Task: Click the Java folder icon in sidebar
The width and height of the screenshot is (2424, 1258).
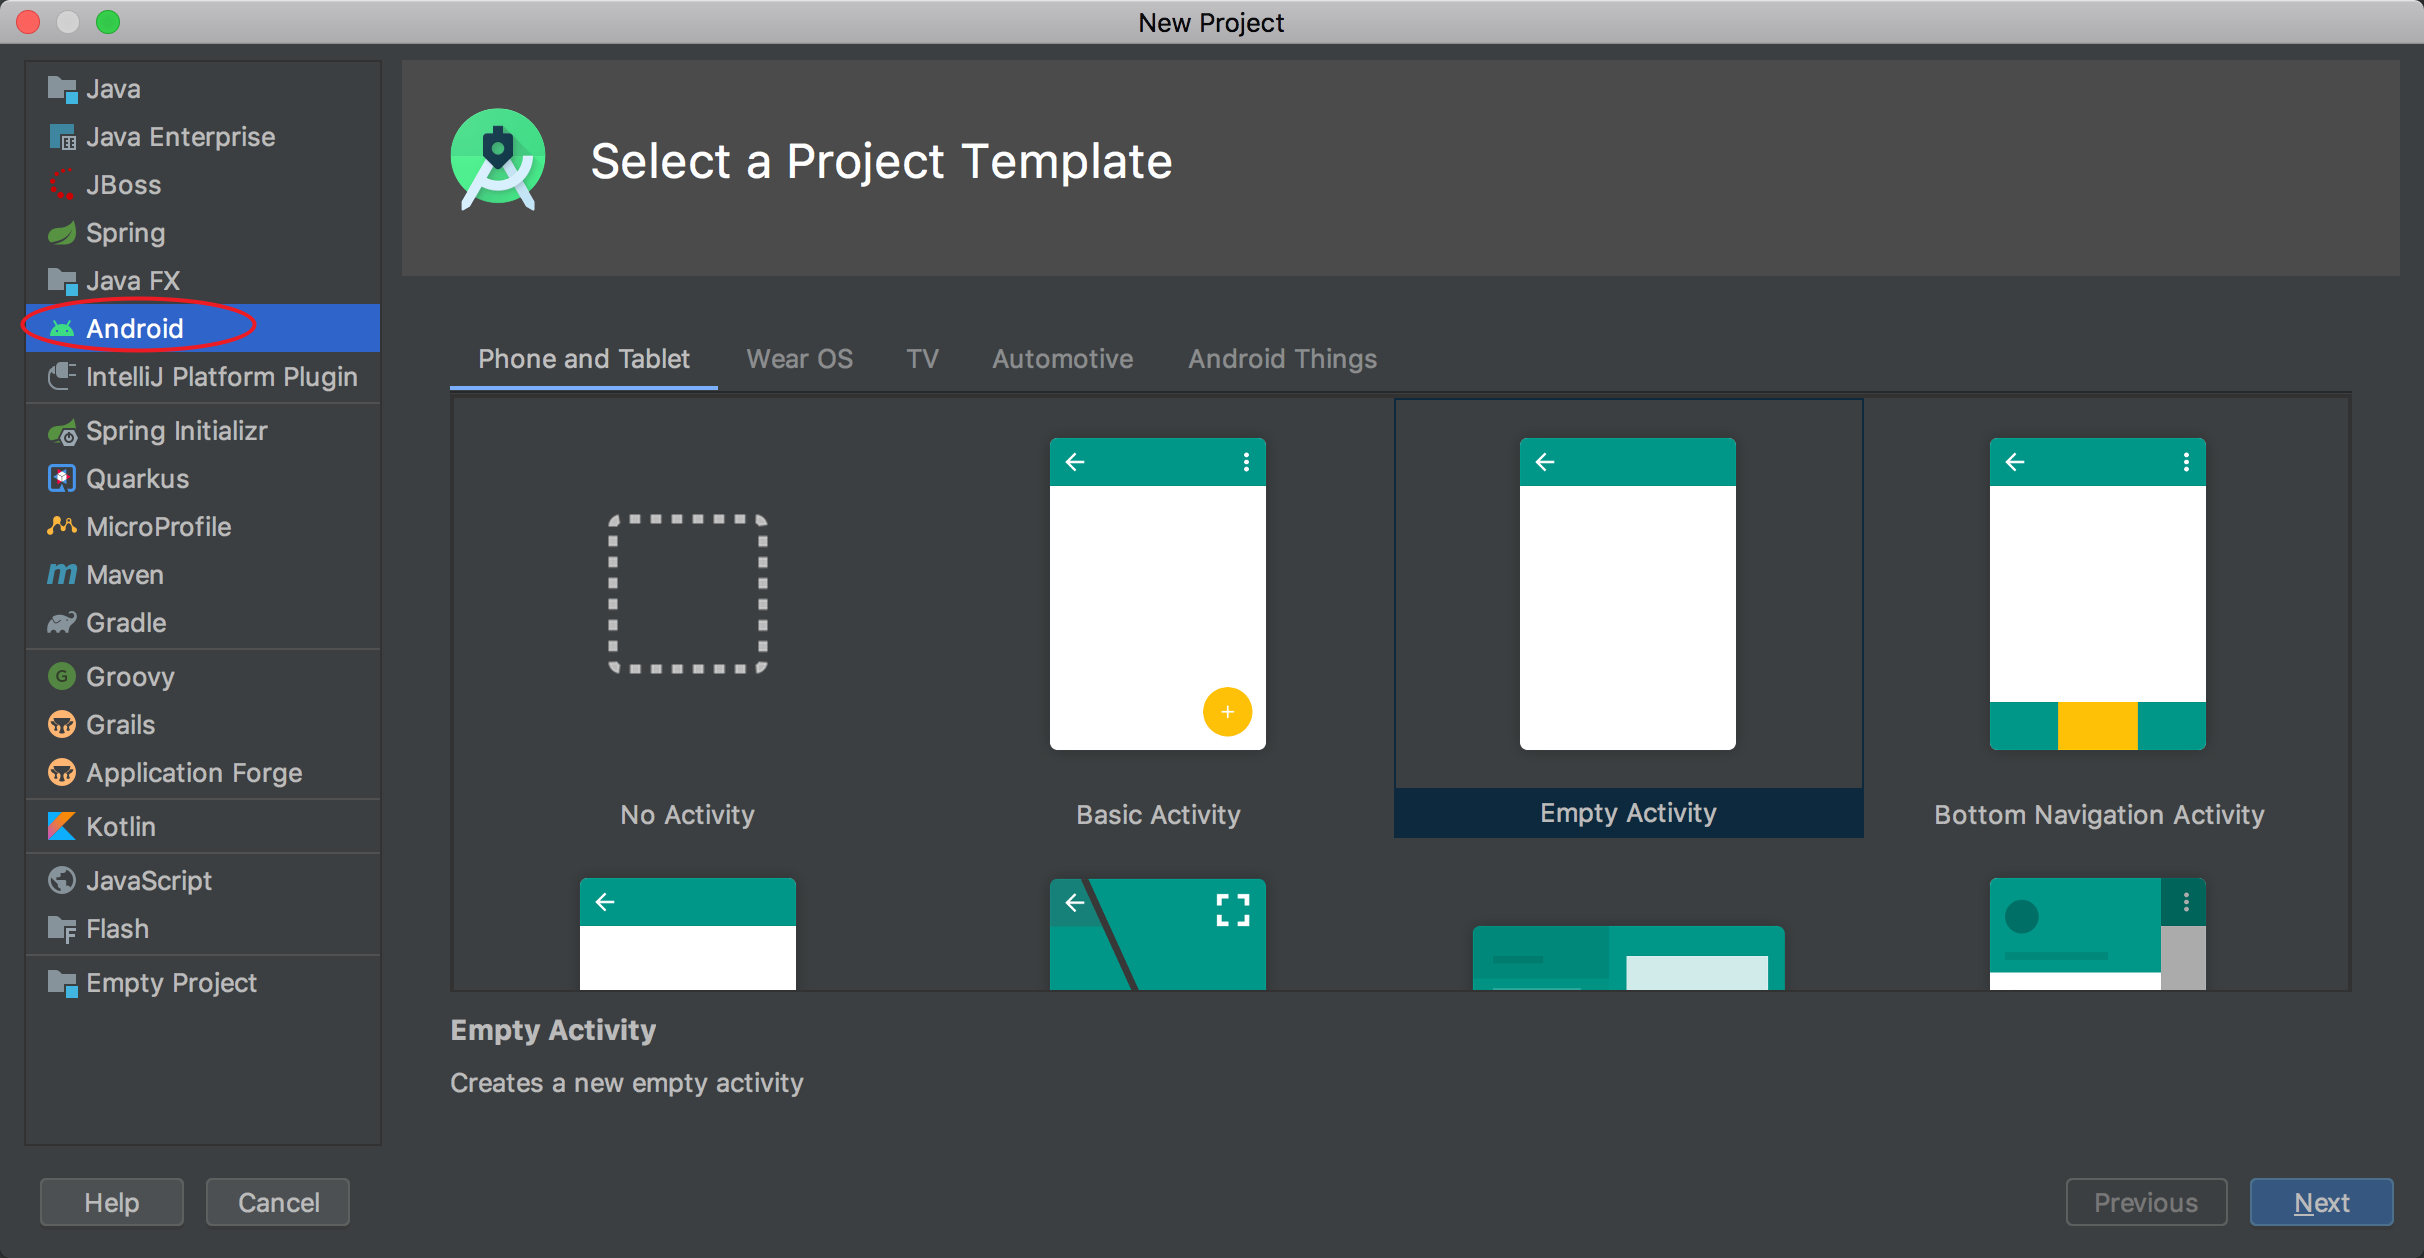Action: tap(62, 89)
